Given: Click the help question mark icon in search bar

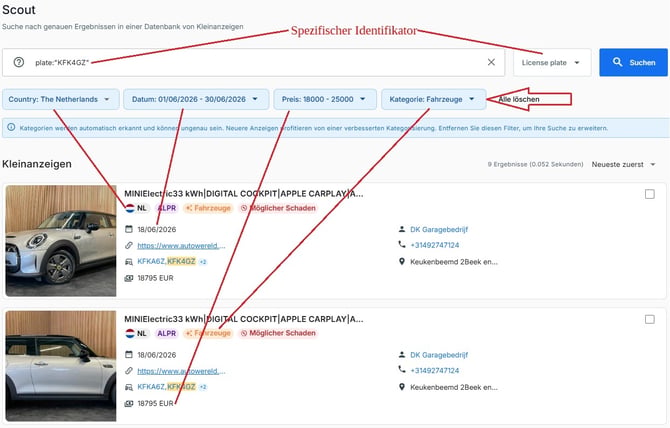Looking at the screenshot, I should tap(18, 62).
